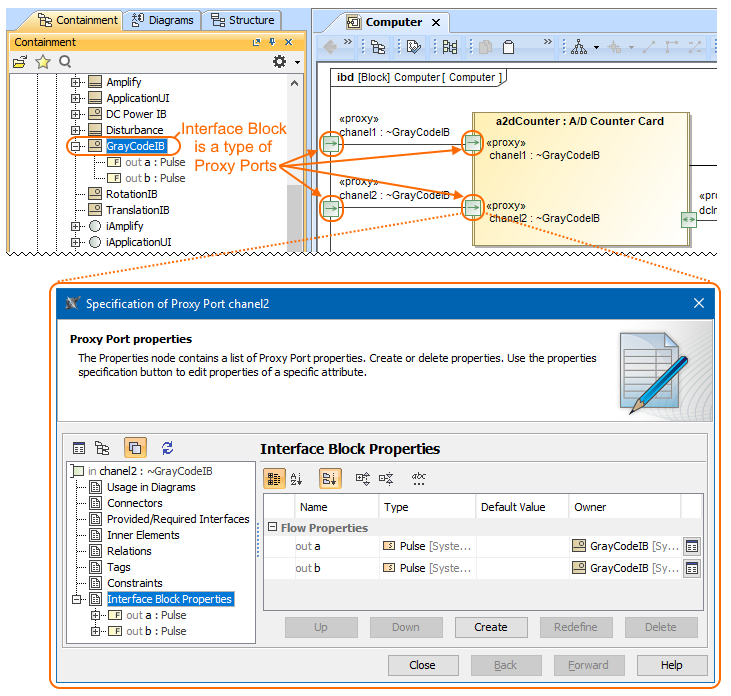This screenshot has height=696, width=731.
Task: Click the back arrow in diagram toolbar
Action: 330,47
